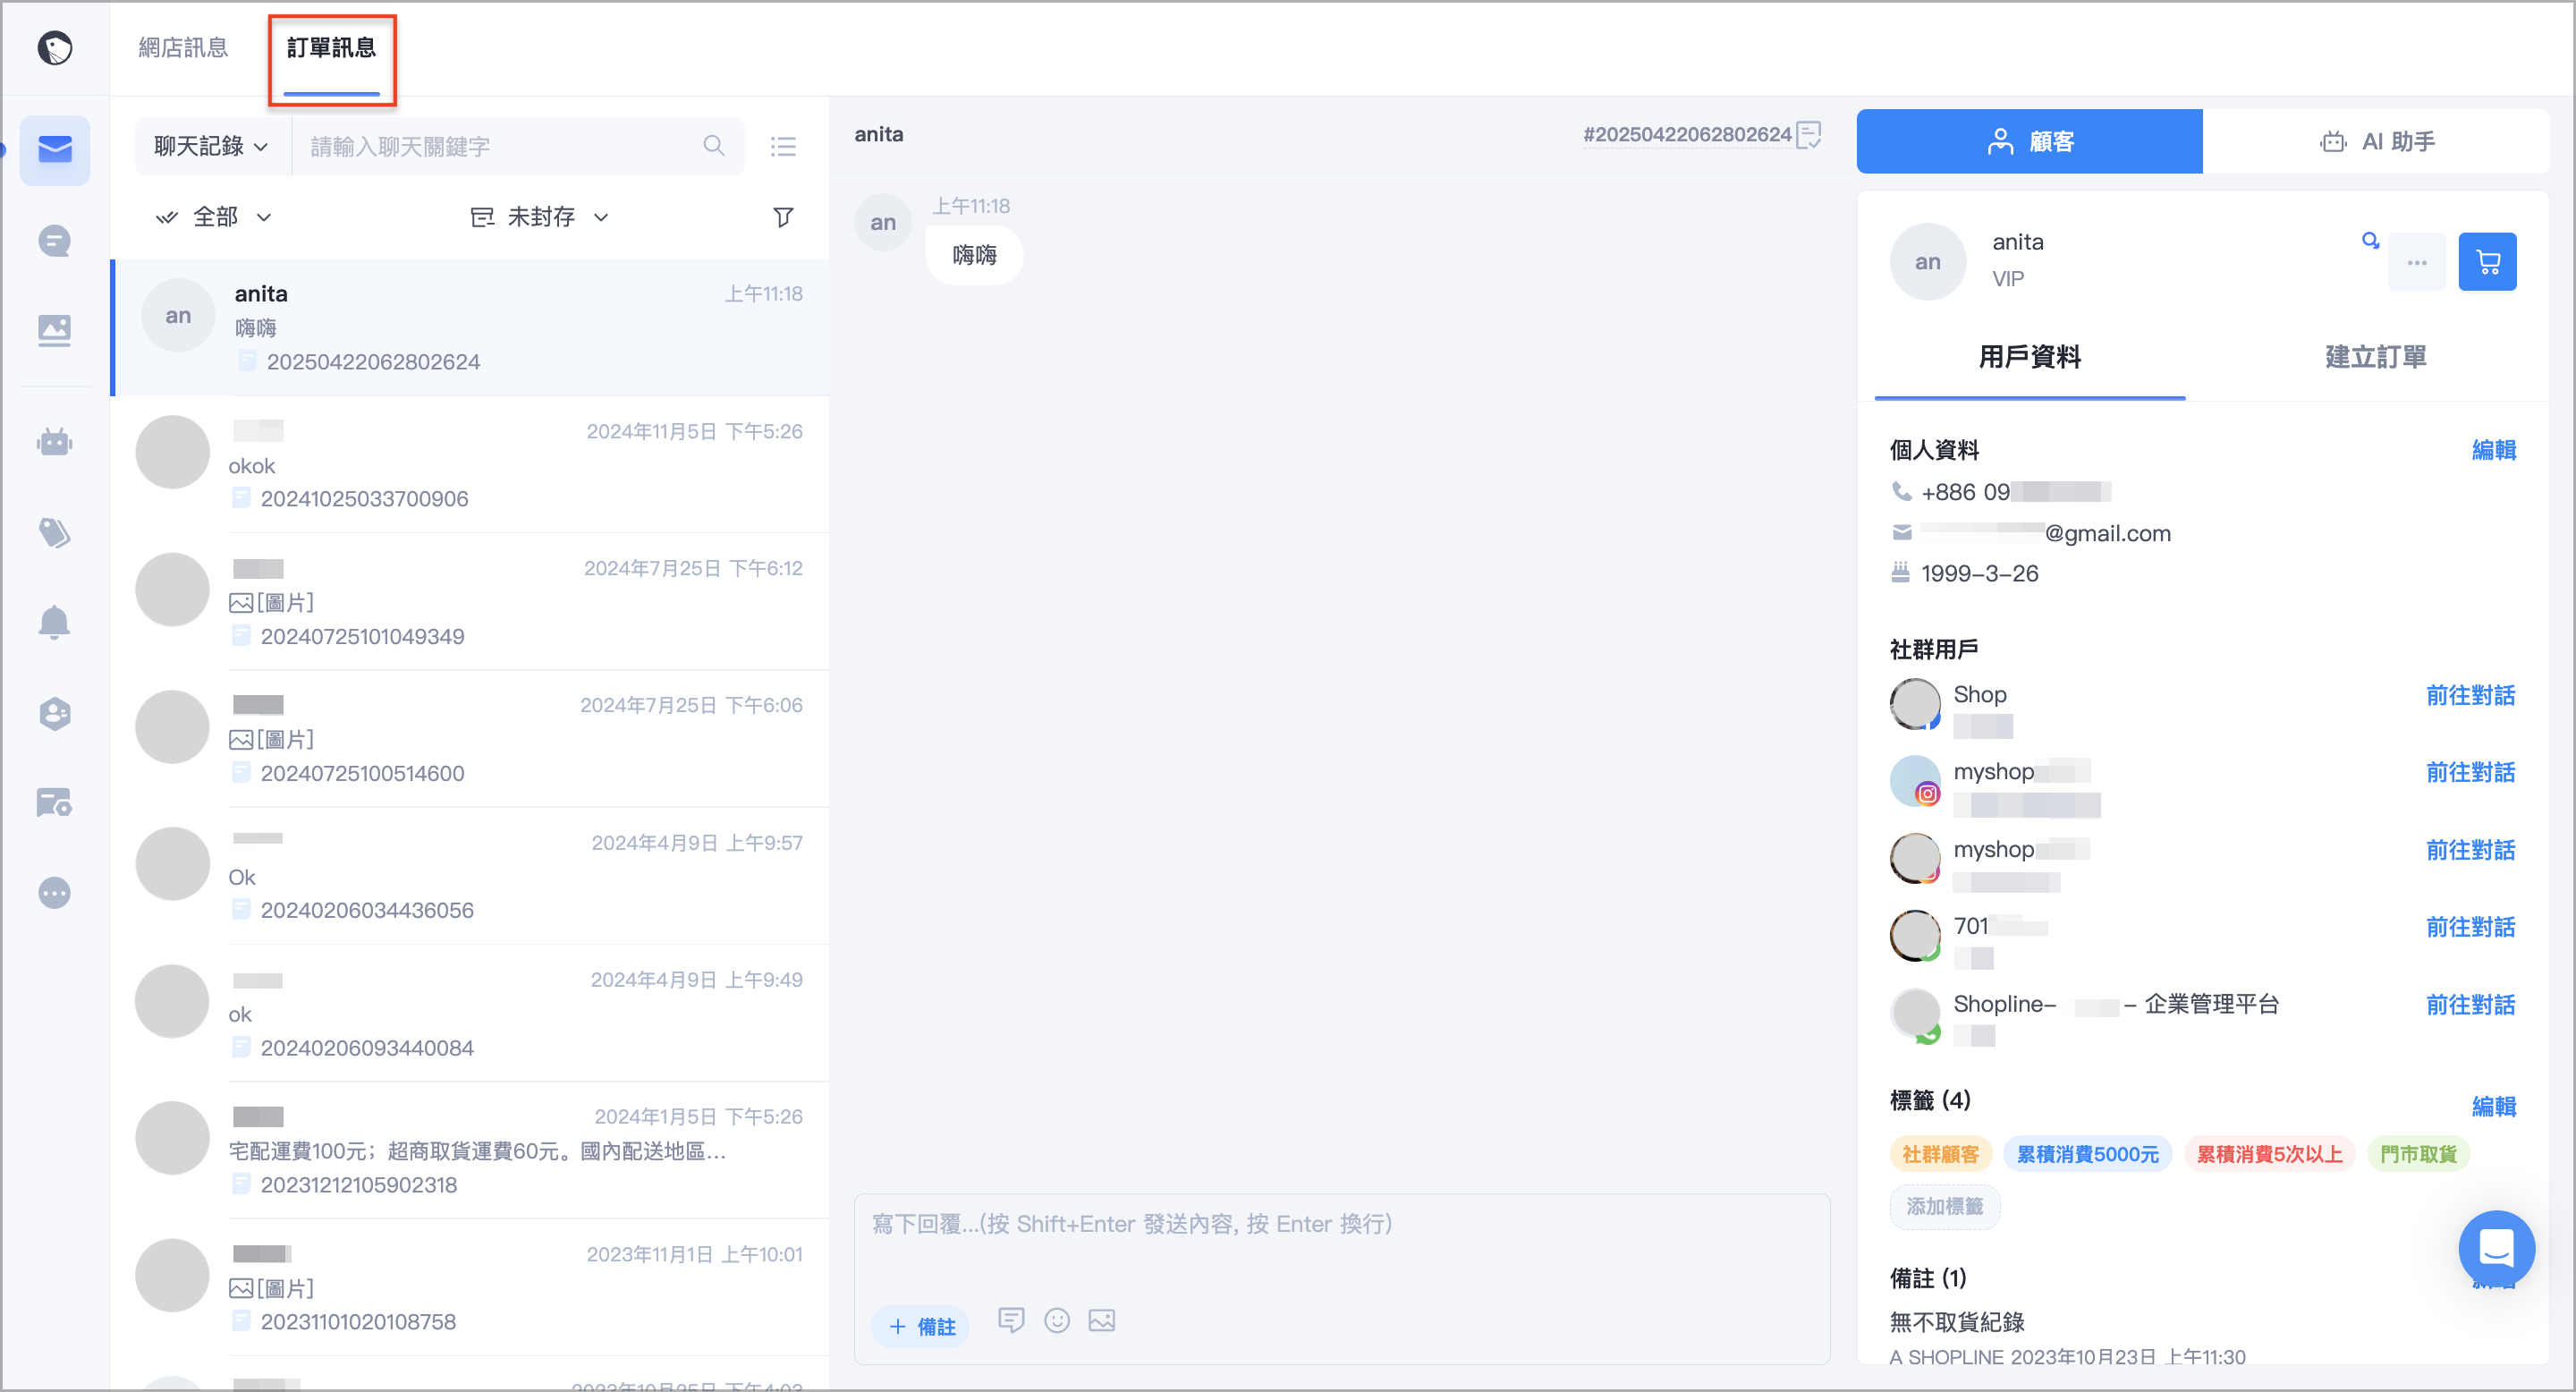Attach an image in reply box
The height and width of the screenshot is (1392, 2576).
[1102, 1320]
